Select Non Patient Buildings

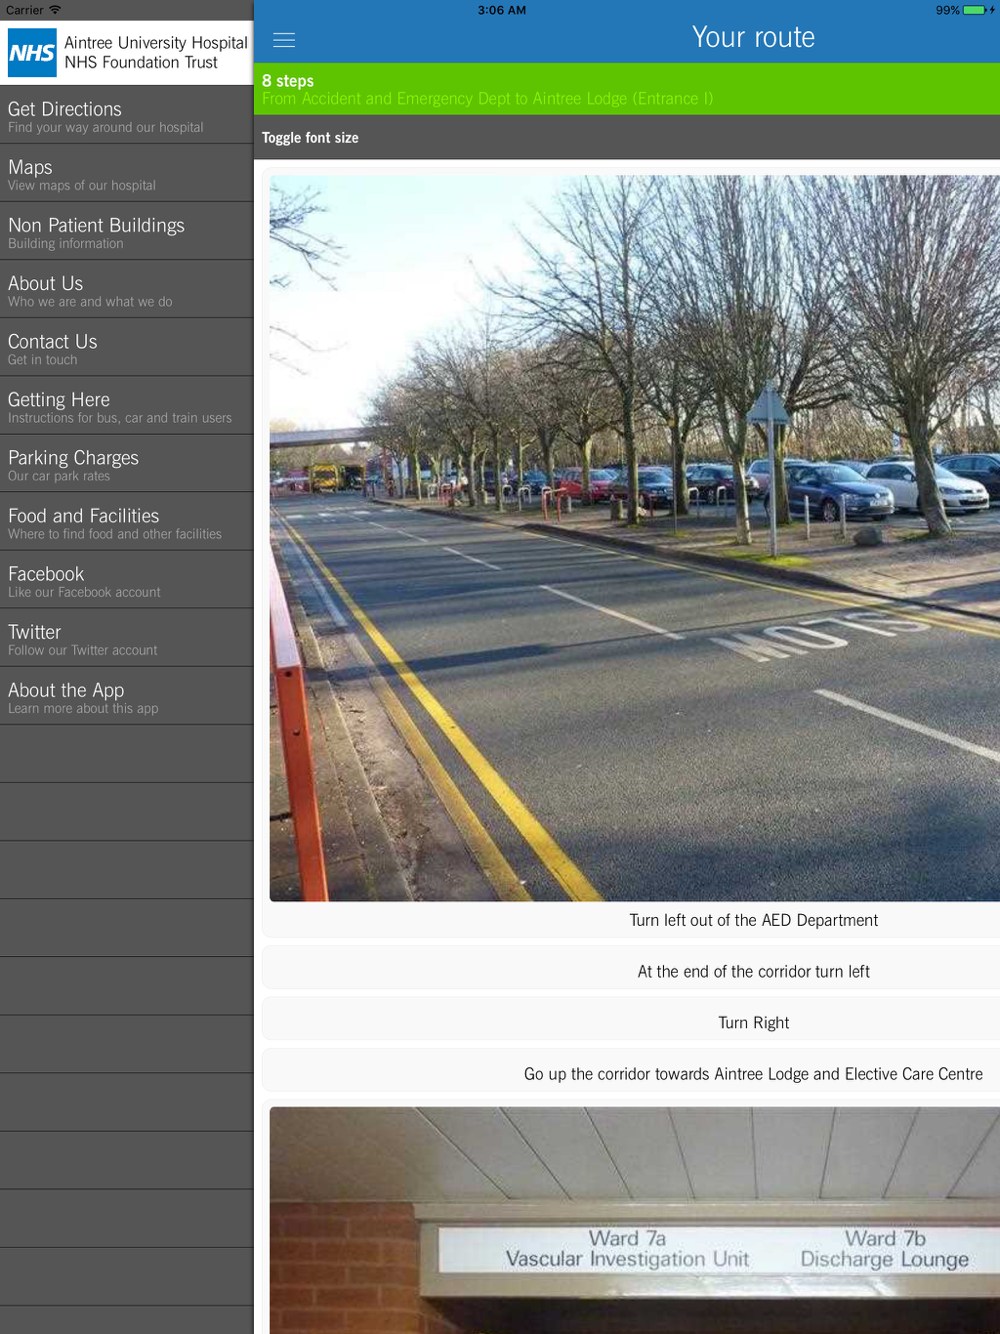[127, 232]
